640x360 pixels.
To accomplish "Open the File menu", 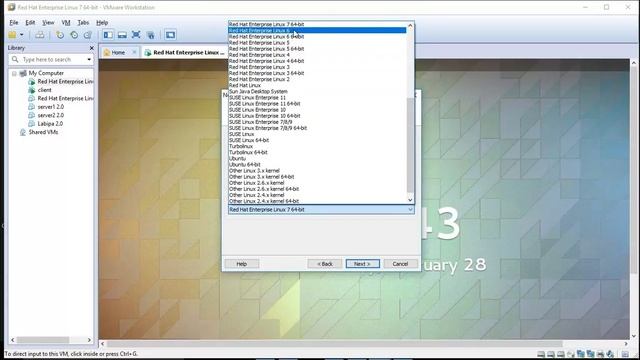I will tap(13, 22).
